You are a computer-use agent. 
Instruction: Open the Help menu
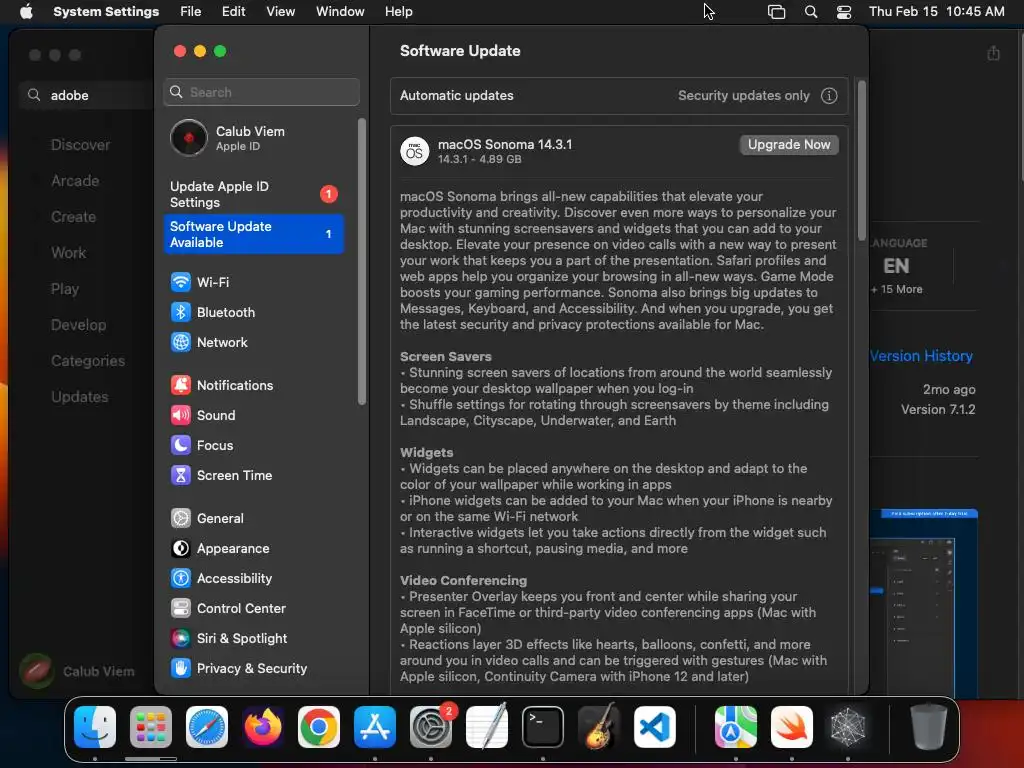(x=398, y=12)
